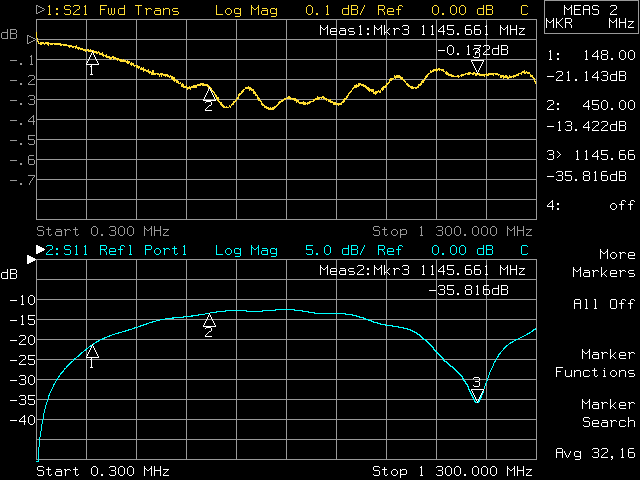The image size is (640, 480).
Task: Click the lower plot reference level arrow
Action: pyautogui.click(x=30, y=260)
